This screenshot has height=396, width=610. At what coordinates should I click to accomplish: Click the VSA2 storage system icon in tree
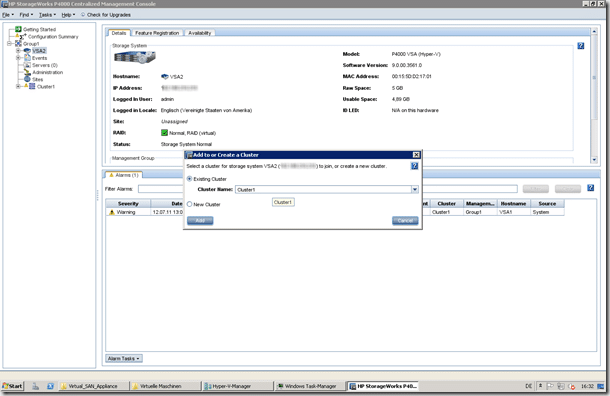(x=27, y=51)
